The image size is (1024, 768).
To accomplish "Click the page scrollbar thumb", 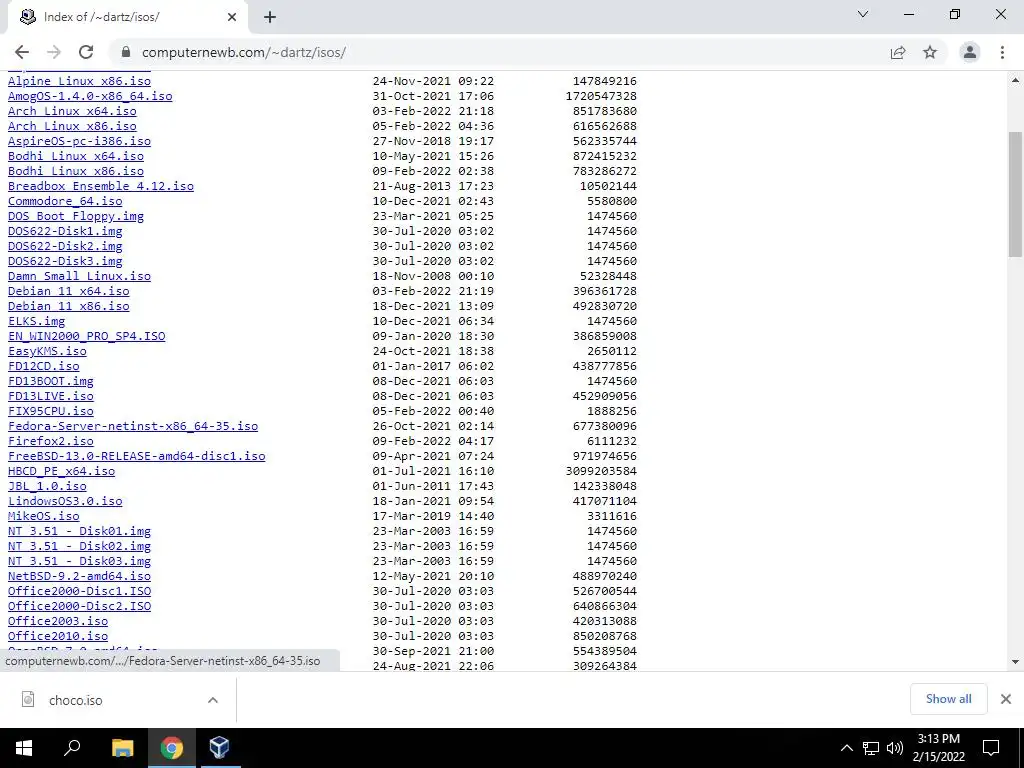I will click(x=1015, y=194).
